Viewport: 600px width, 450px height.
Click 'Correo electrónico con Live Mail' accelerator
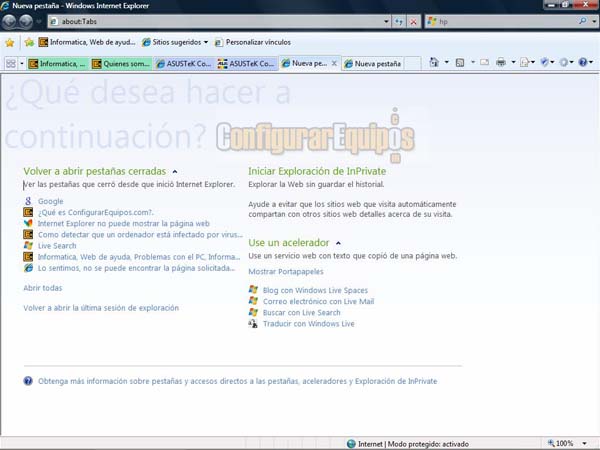click(x=318, y=302)
